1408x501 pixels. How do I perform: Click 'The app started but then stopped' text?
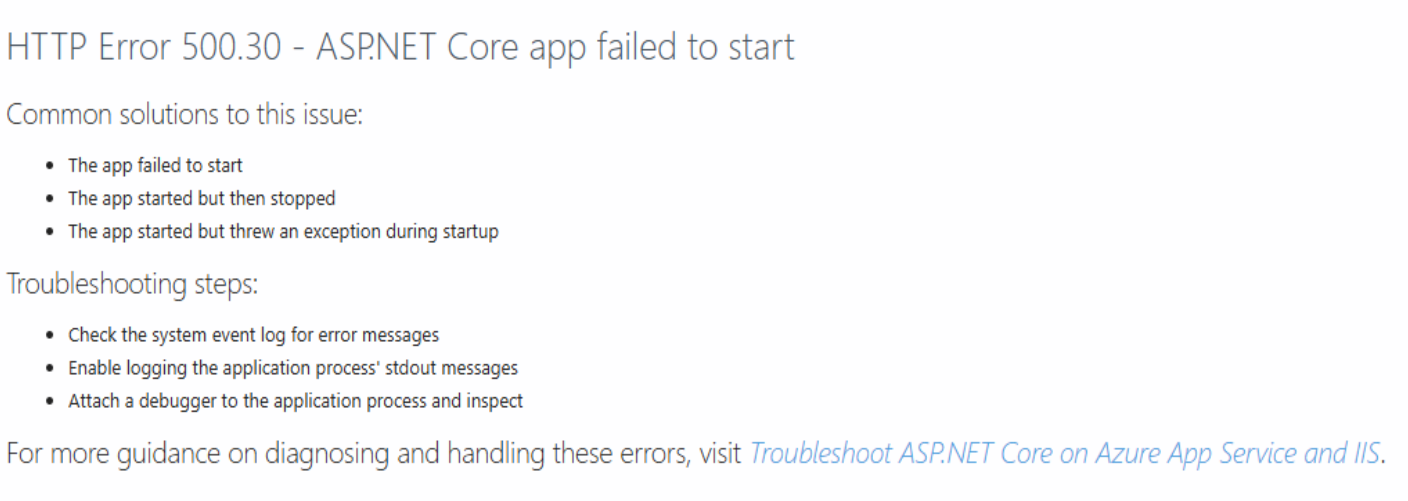pyautogui.click(x=201, y=198)
